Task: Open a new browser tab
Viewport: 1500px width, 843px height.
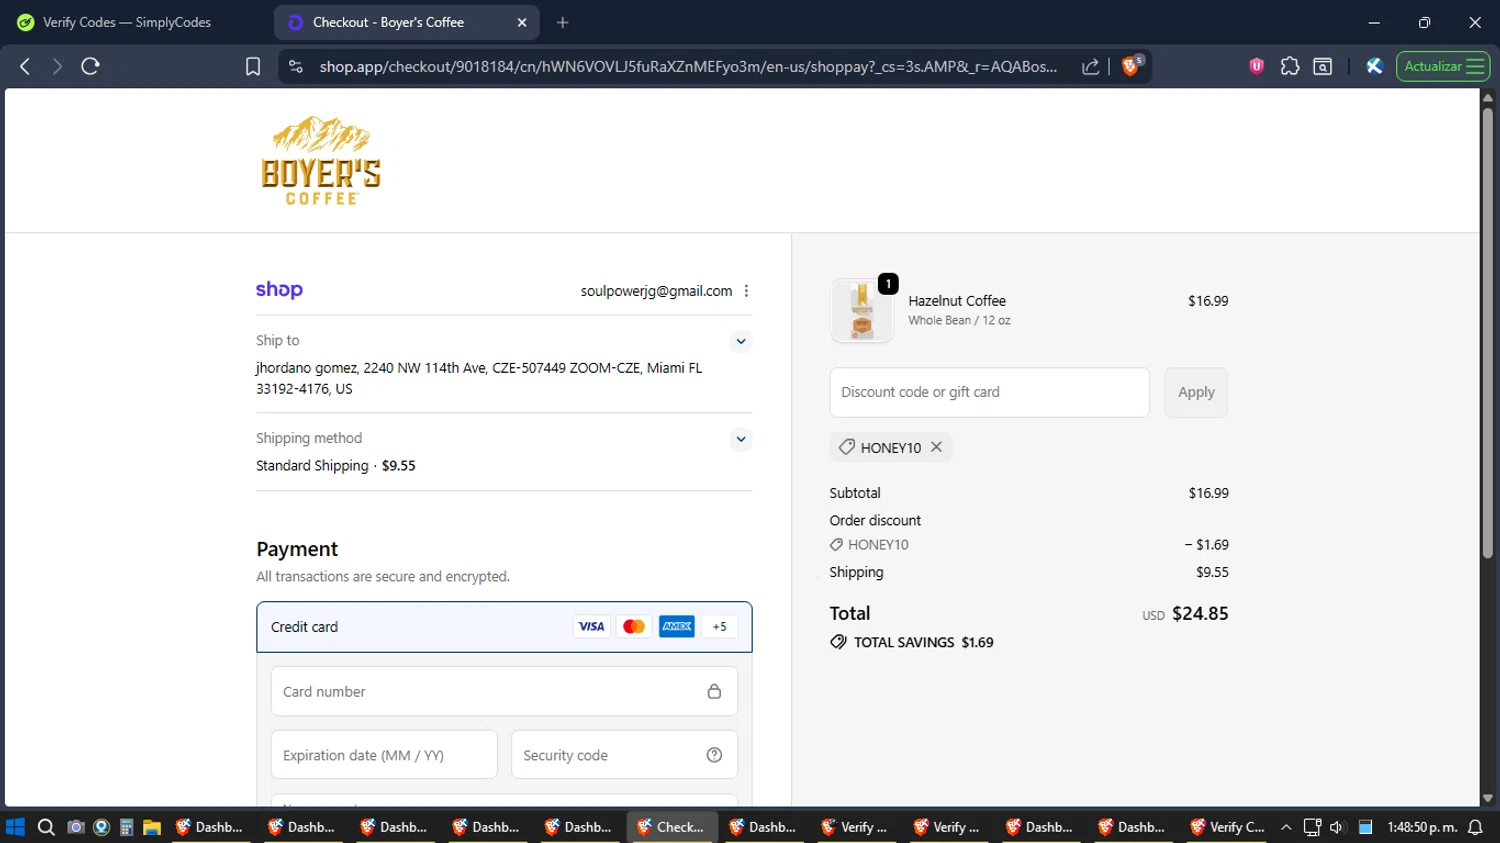Action: (x=563, y=22)
